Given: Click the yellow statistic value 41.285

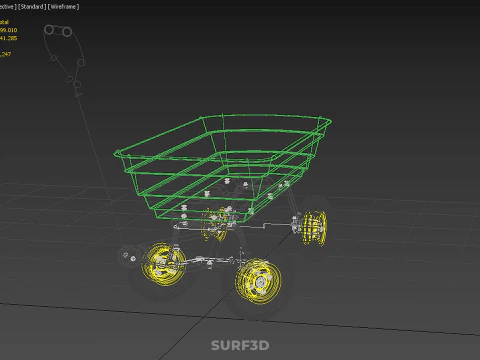Looking at the screenshot, I should (8, 38).
